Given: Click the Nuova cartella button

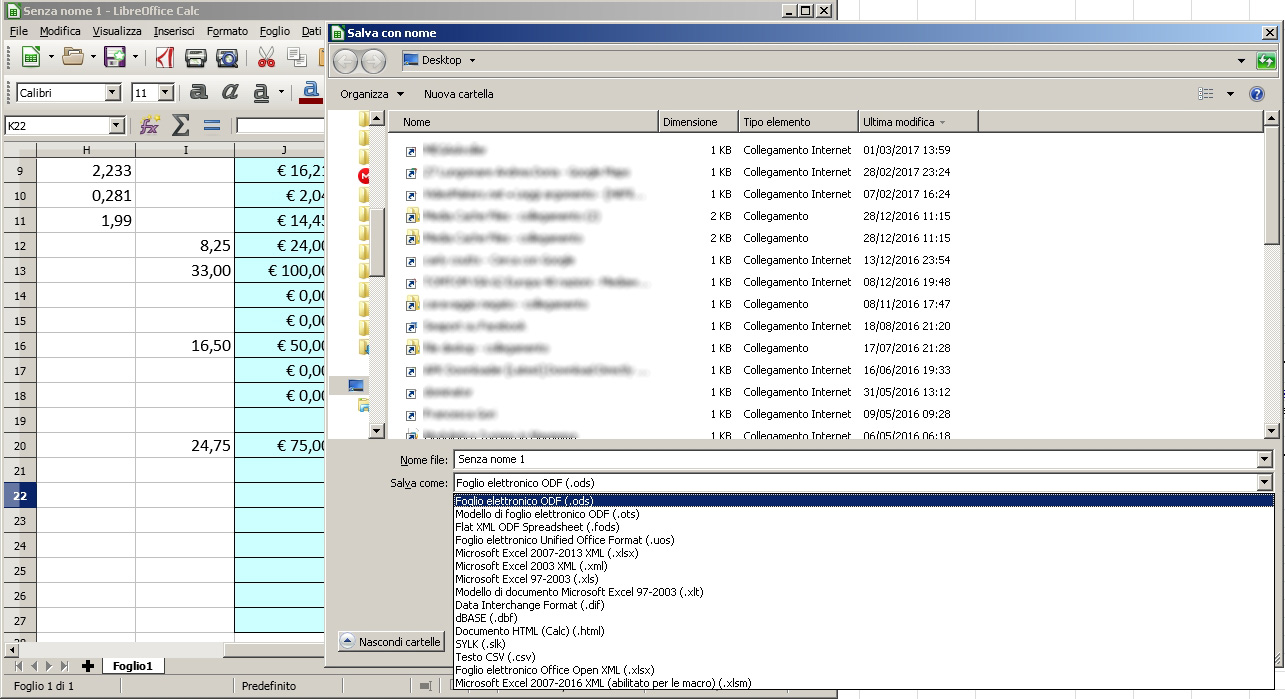Looking at the screenshot, I should coord(458,94).
